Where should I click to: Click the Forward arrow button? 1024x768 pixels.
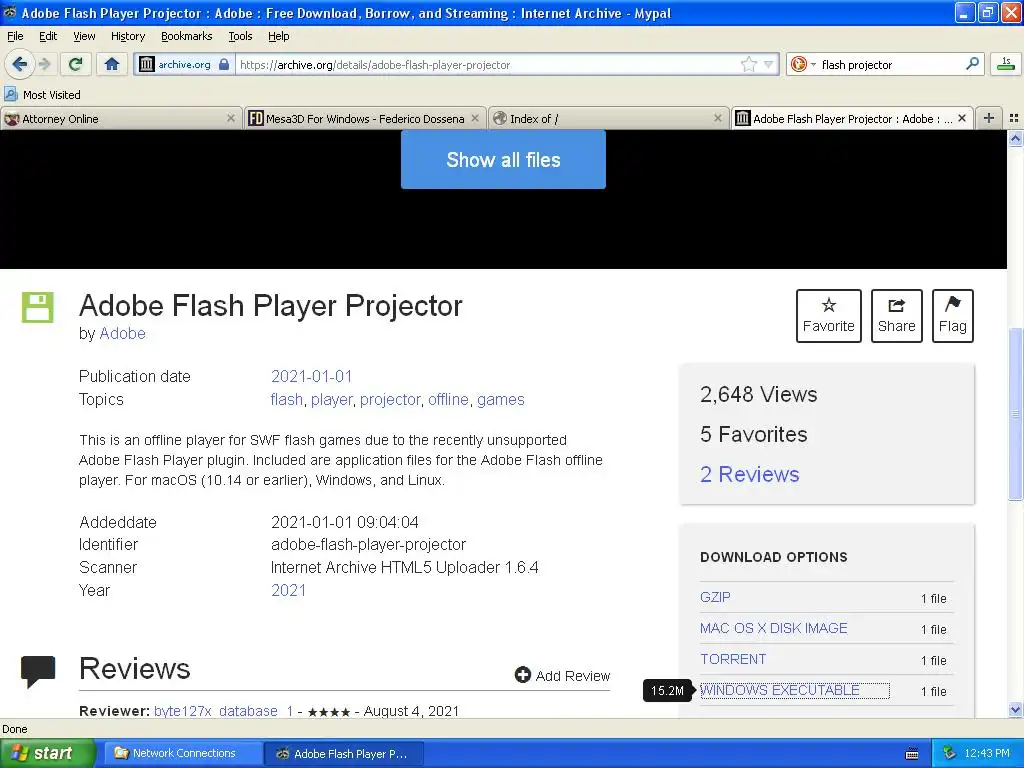tap(44, 64)
